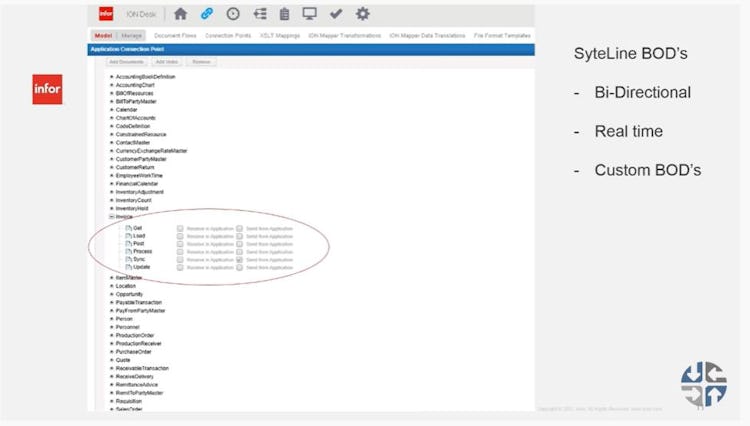The image size is (750, 426).
Task: Select the CodeDefinition tree item
Action: click(133, 126)
